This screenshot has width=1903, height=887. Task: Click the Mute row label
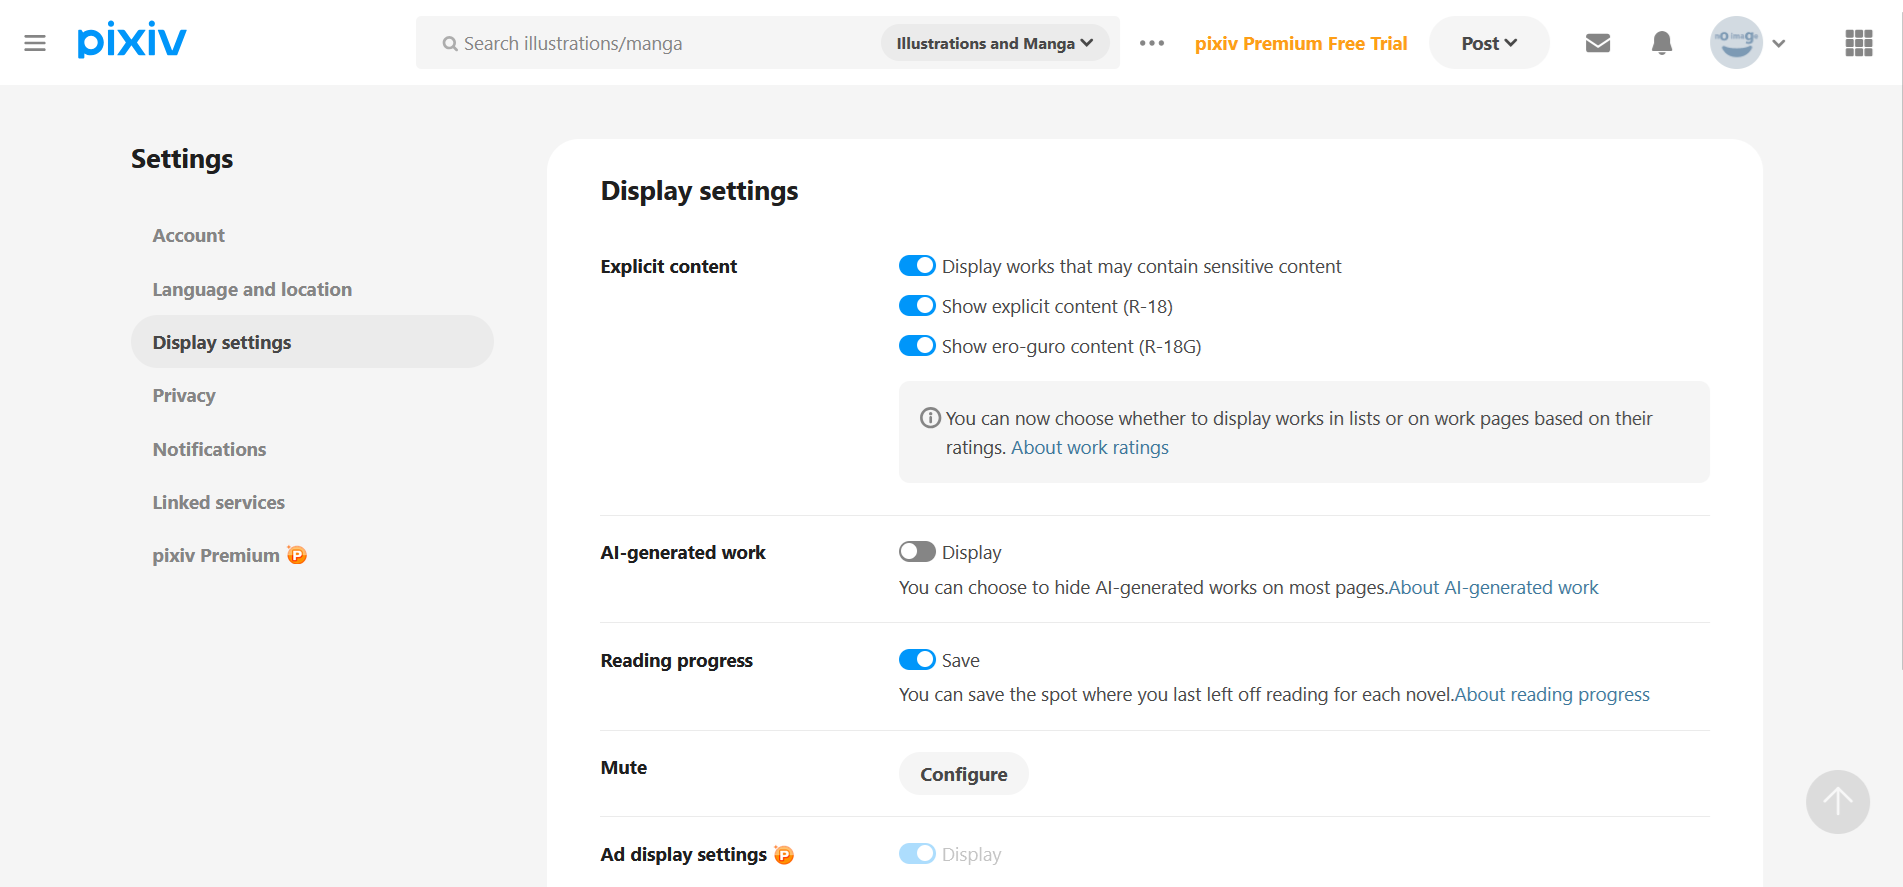tap(624, 768)
